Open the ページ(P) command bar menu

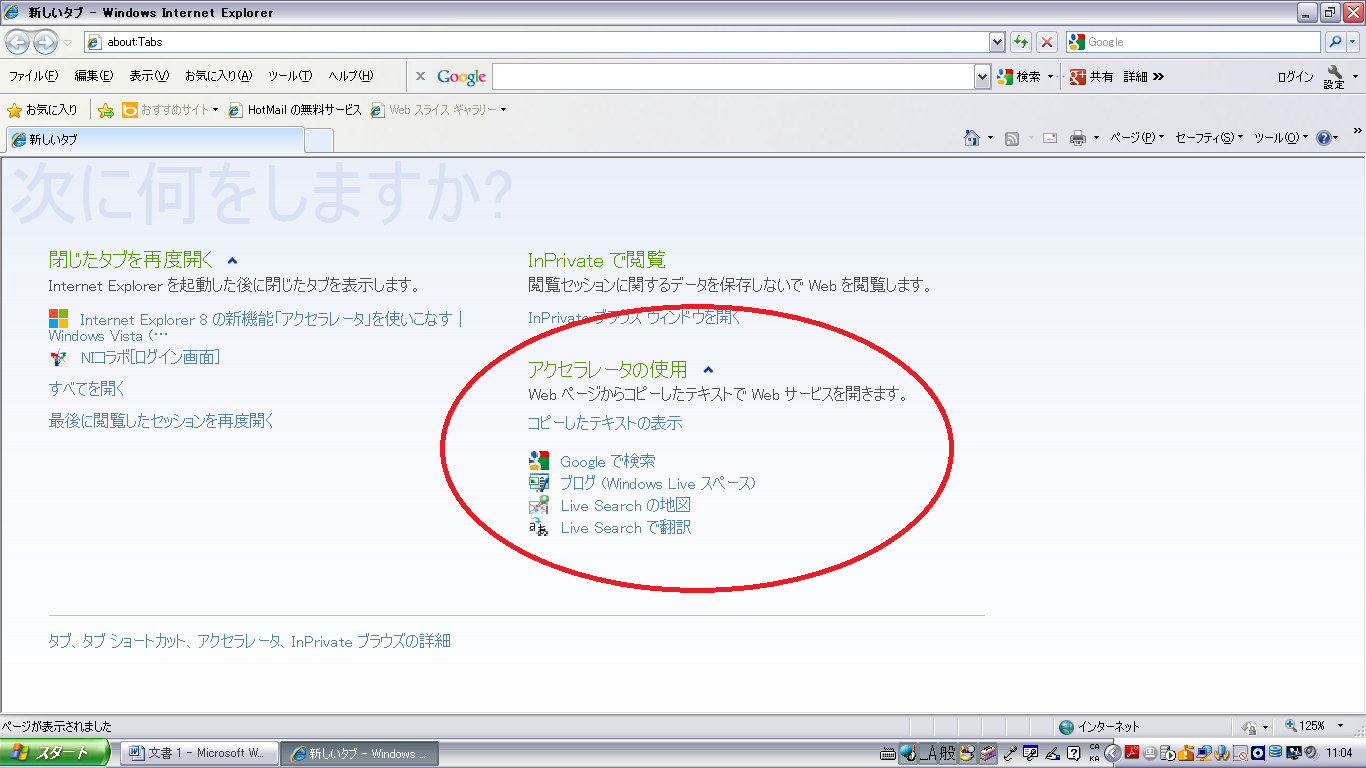[x=1137, y=138]
